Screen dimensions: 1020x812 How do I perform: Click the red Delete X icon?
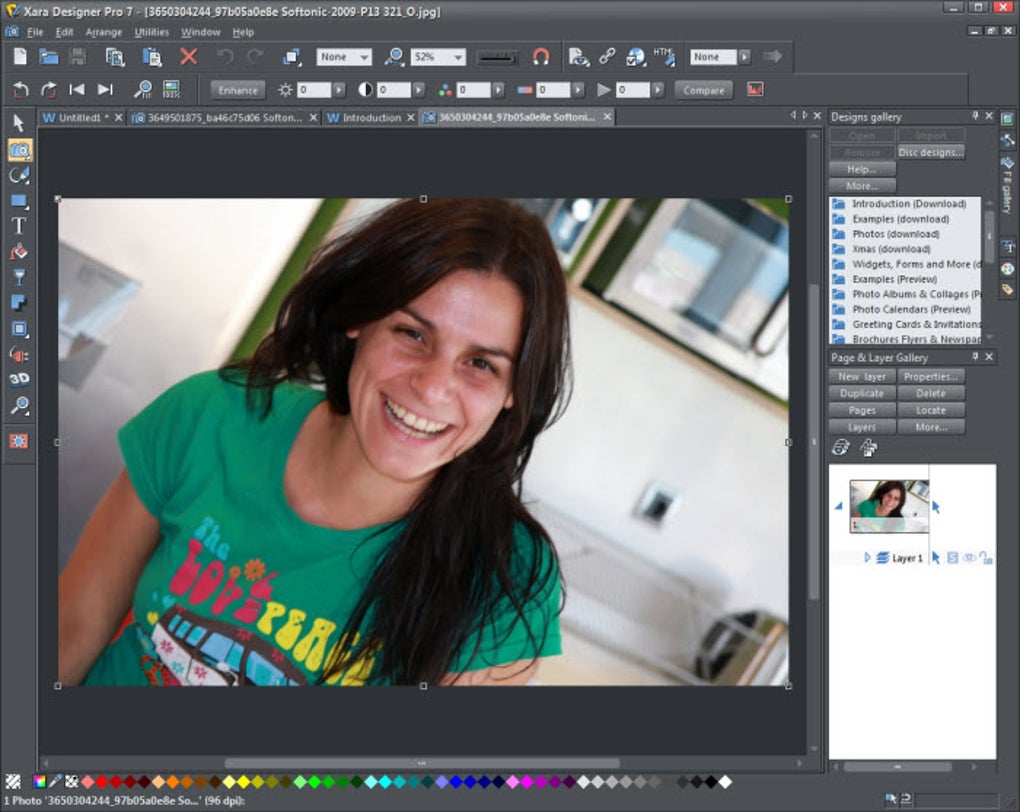point(188,57)
